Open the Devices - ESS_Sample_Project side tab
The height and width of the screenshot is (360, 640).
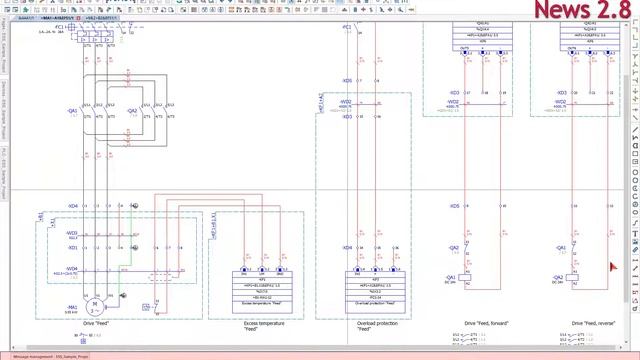(x=4, y=109)
